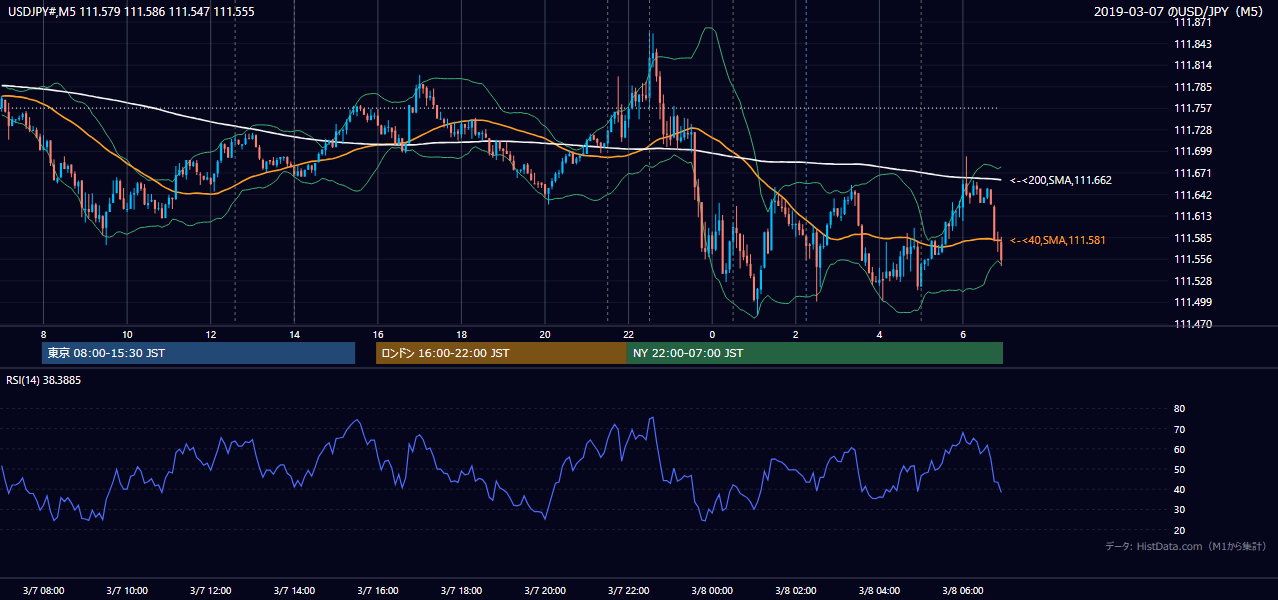Click the 3/7 22:00 time label
Screen dimensions: 1278x600
click(629, 590)
